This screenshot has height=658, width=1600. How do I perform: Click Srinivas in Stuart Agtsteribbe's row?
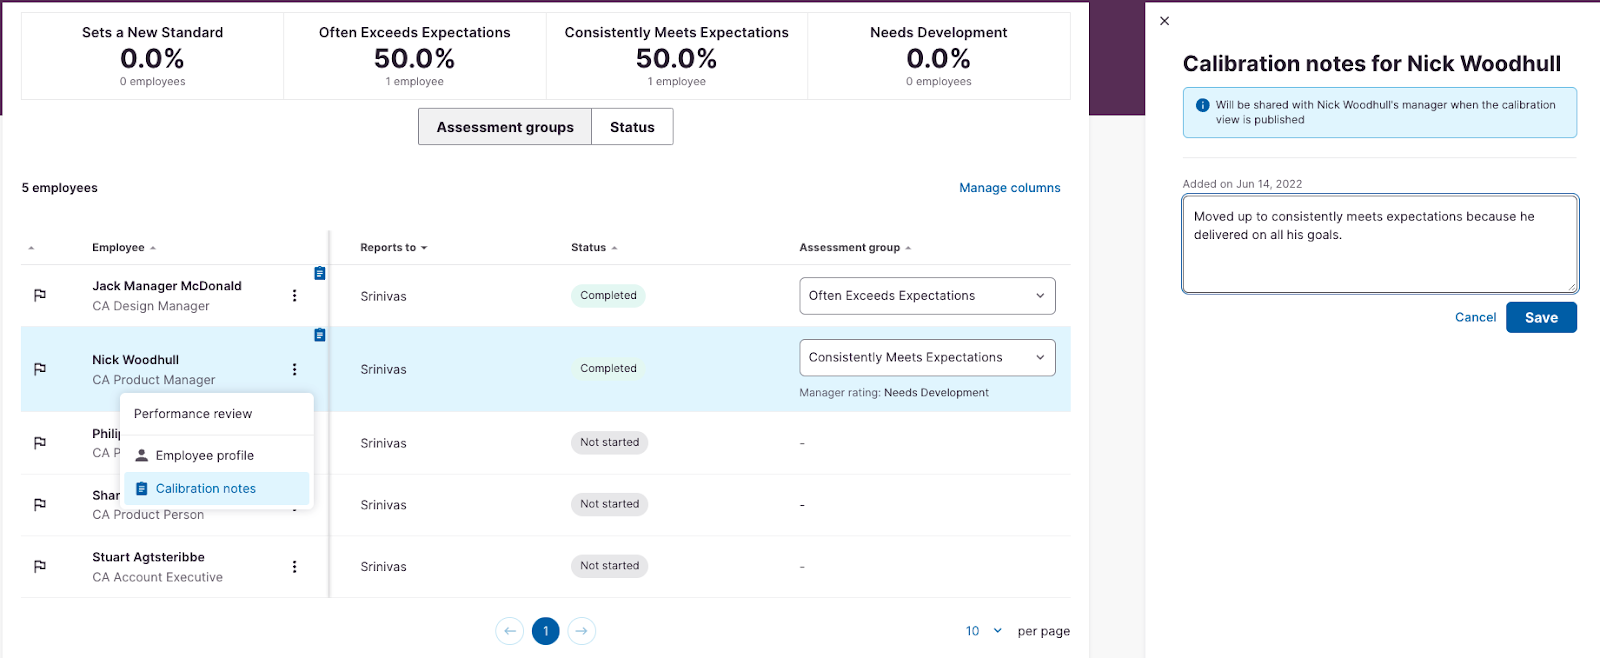pyautogui.click(x=384, y=567)
